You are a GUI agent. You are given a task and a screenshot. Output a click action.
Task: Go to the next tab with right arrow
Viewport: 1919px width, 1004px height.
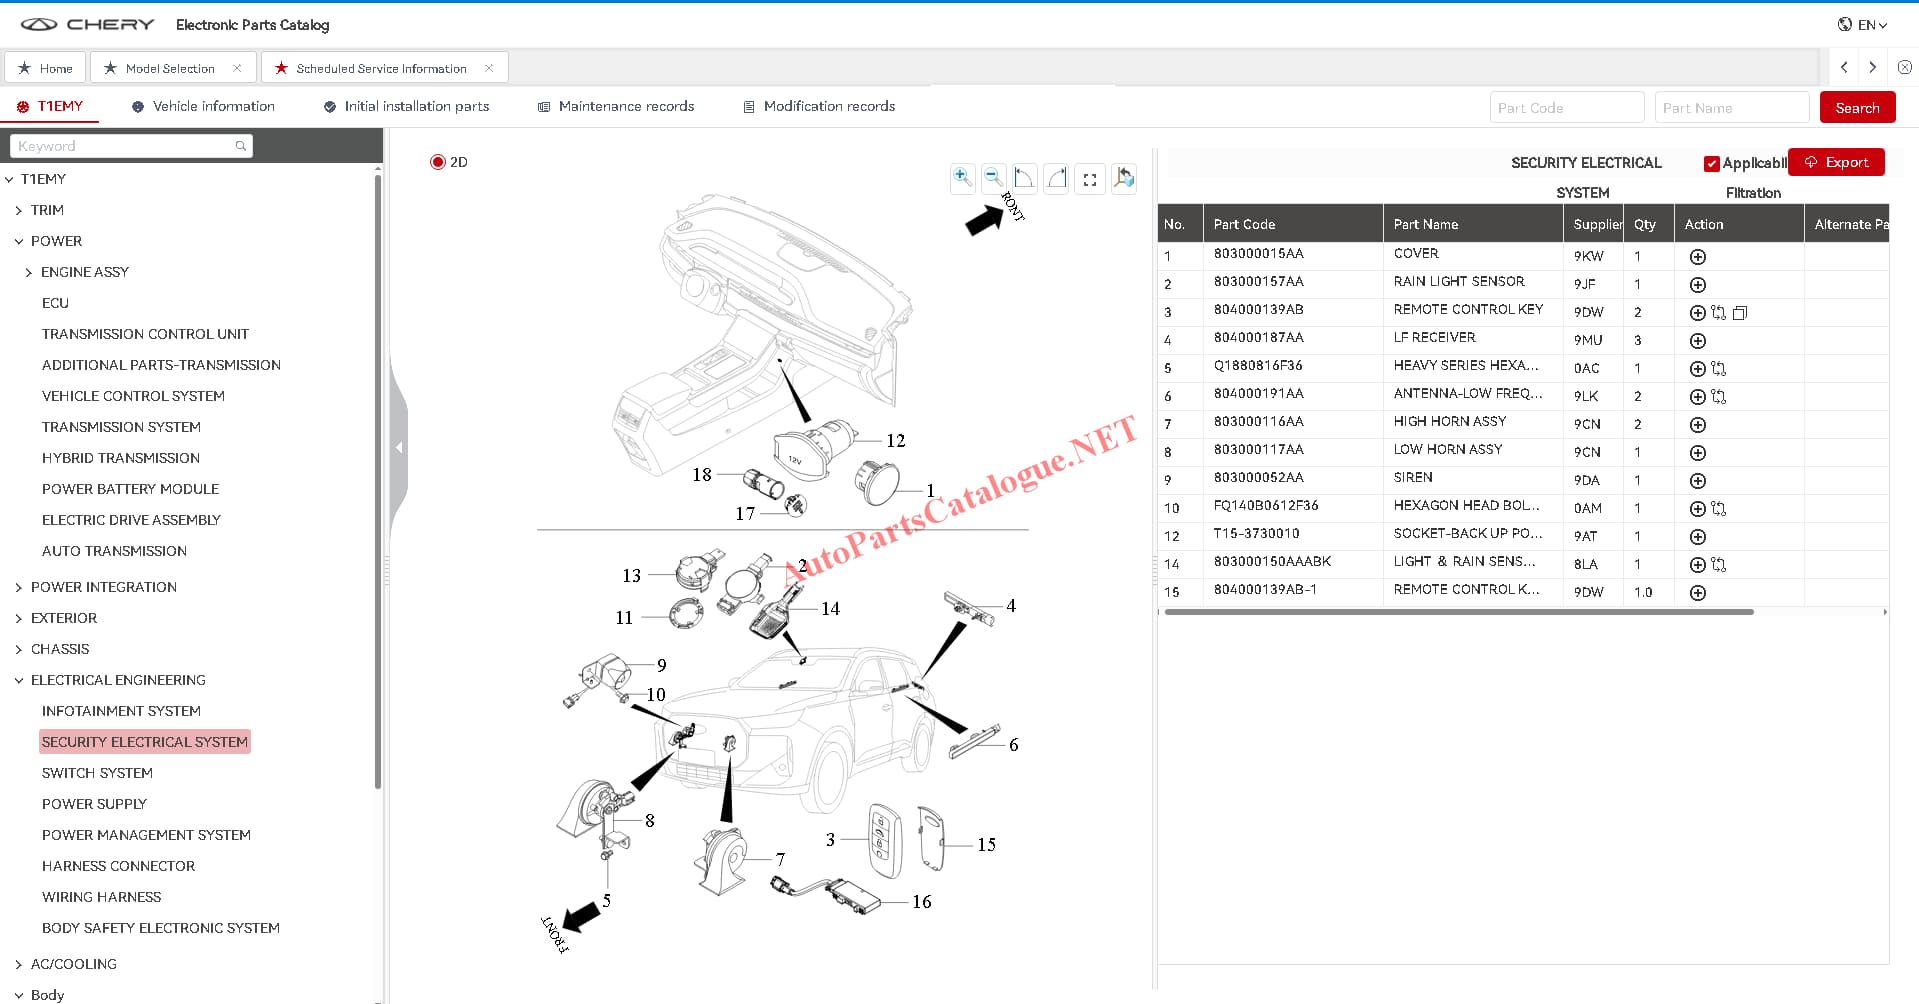[1873, 67]
